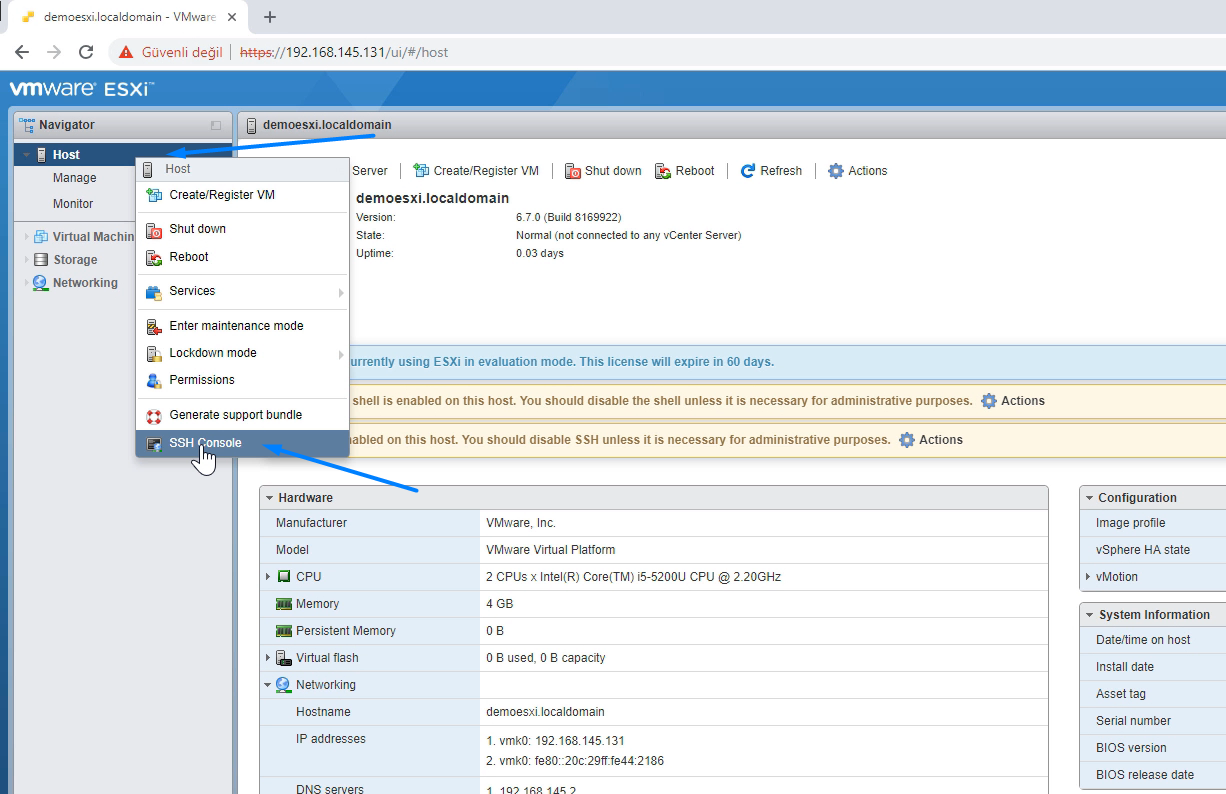The width and height of the screenshot is (1226, 794).
Task: Click the Persistent Memory icon
Action: 284,631
